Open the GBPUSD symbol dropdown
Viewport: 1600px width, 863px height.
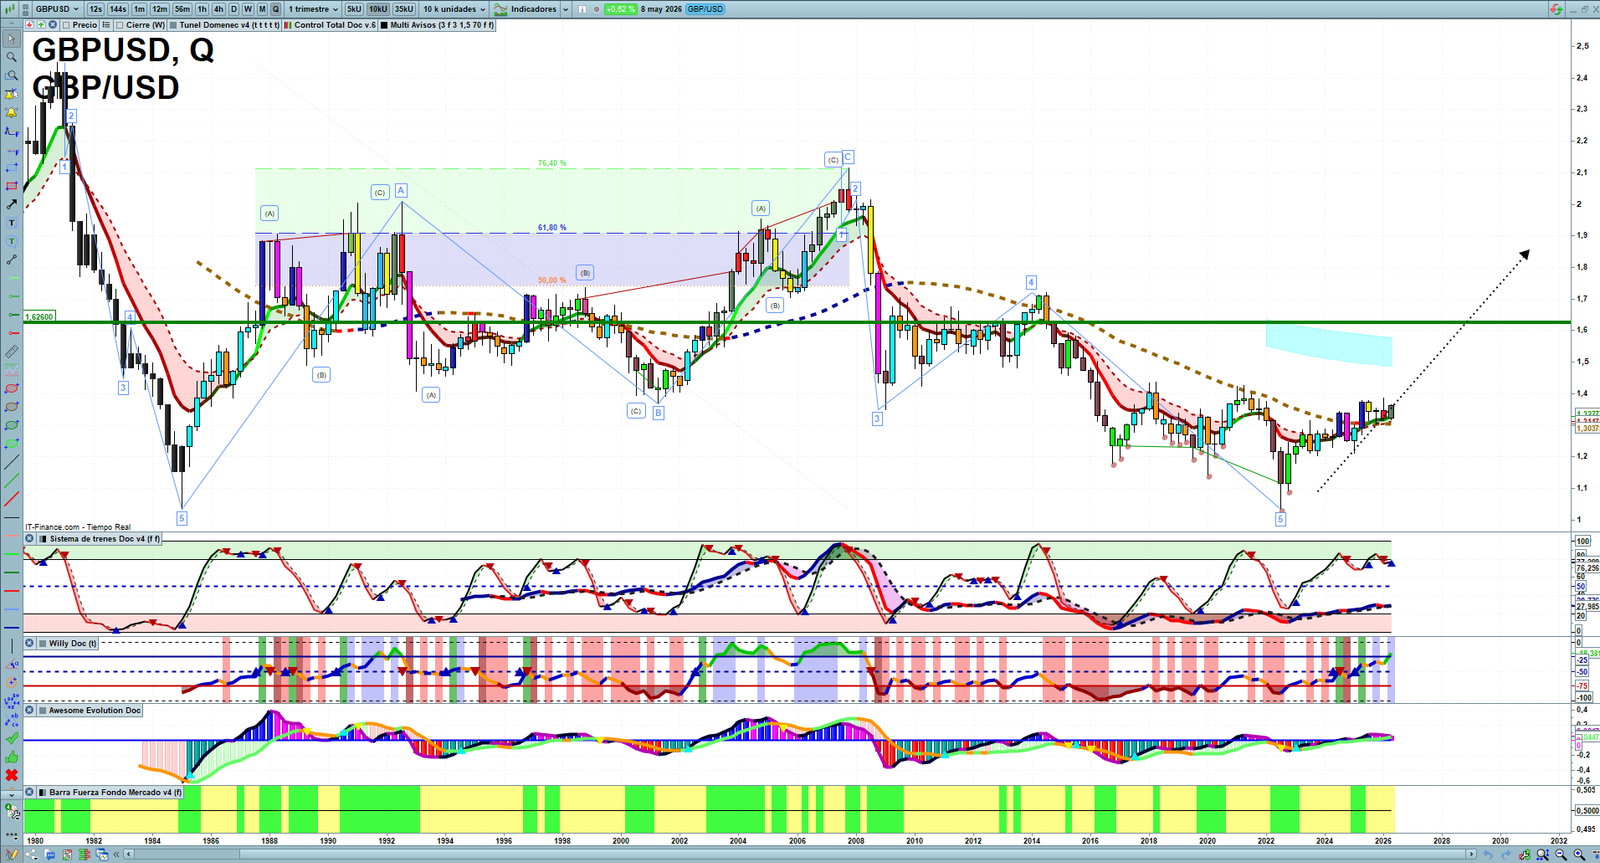[x=57, y=9]
